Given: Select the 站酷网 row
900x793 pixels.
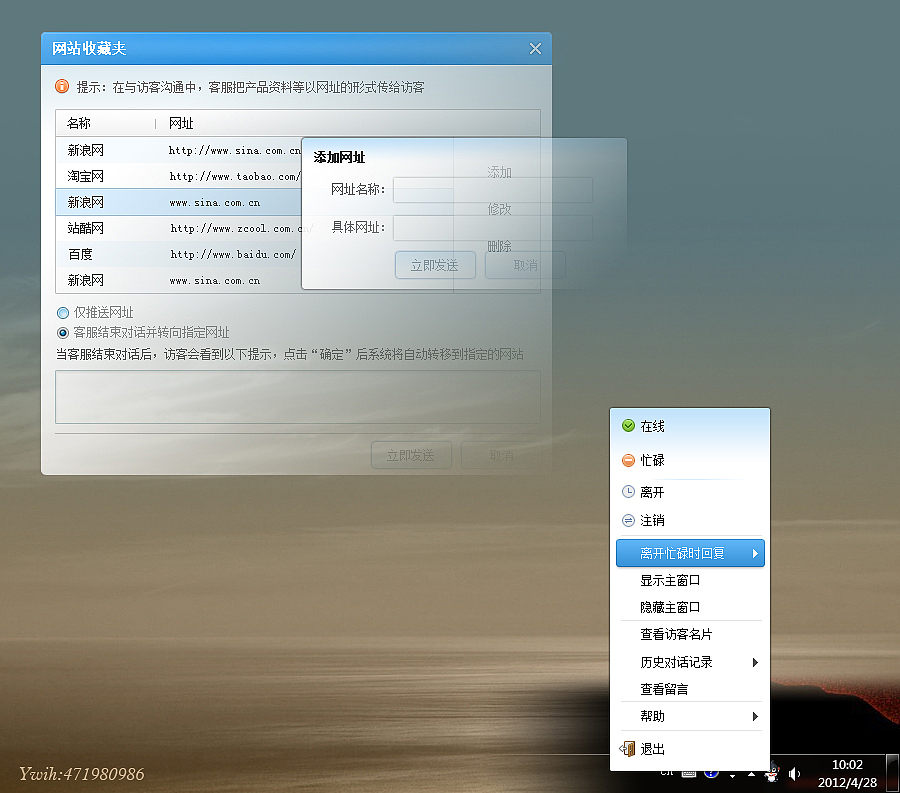Looking at the screenshot, I should tap(179, 228).
